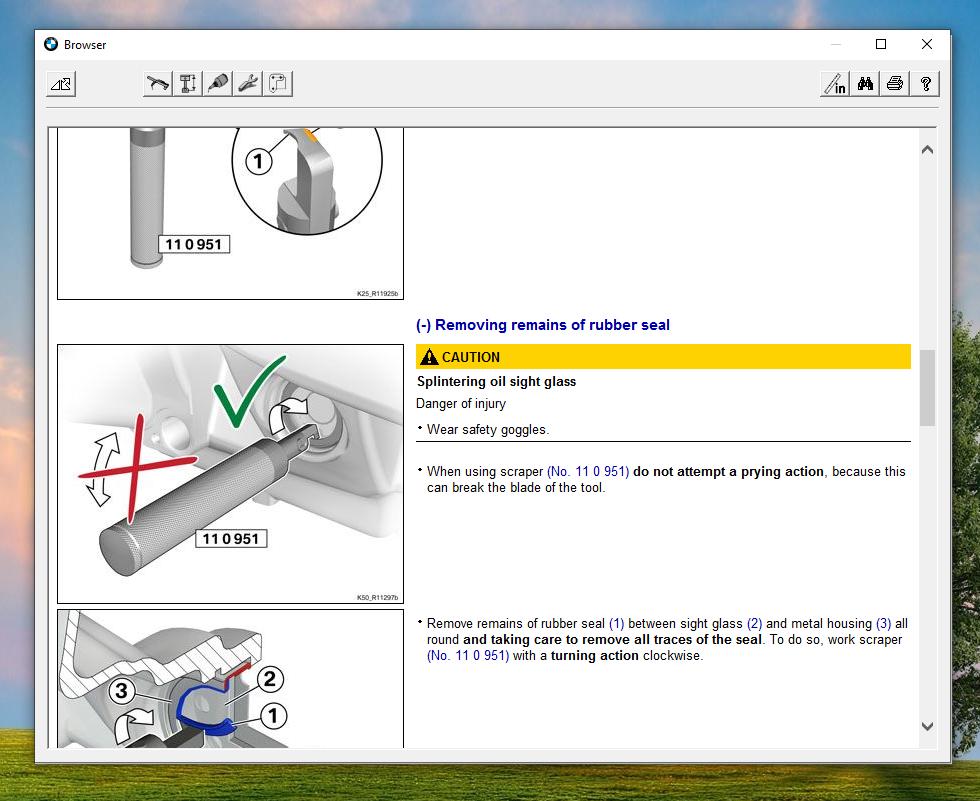980x801 pixels.
Task: Click the (2) link after 'sight glass'
Action: click(754, 623)
